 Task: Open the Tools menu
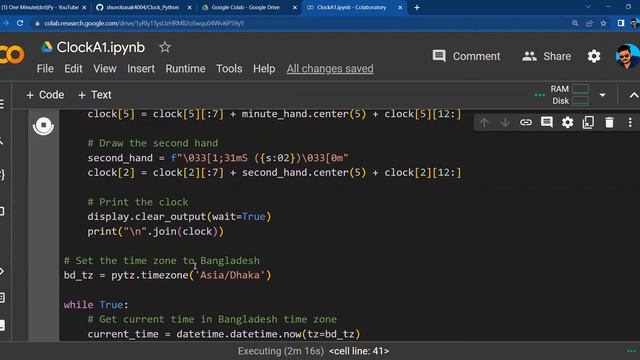click(x=229, y=69)
